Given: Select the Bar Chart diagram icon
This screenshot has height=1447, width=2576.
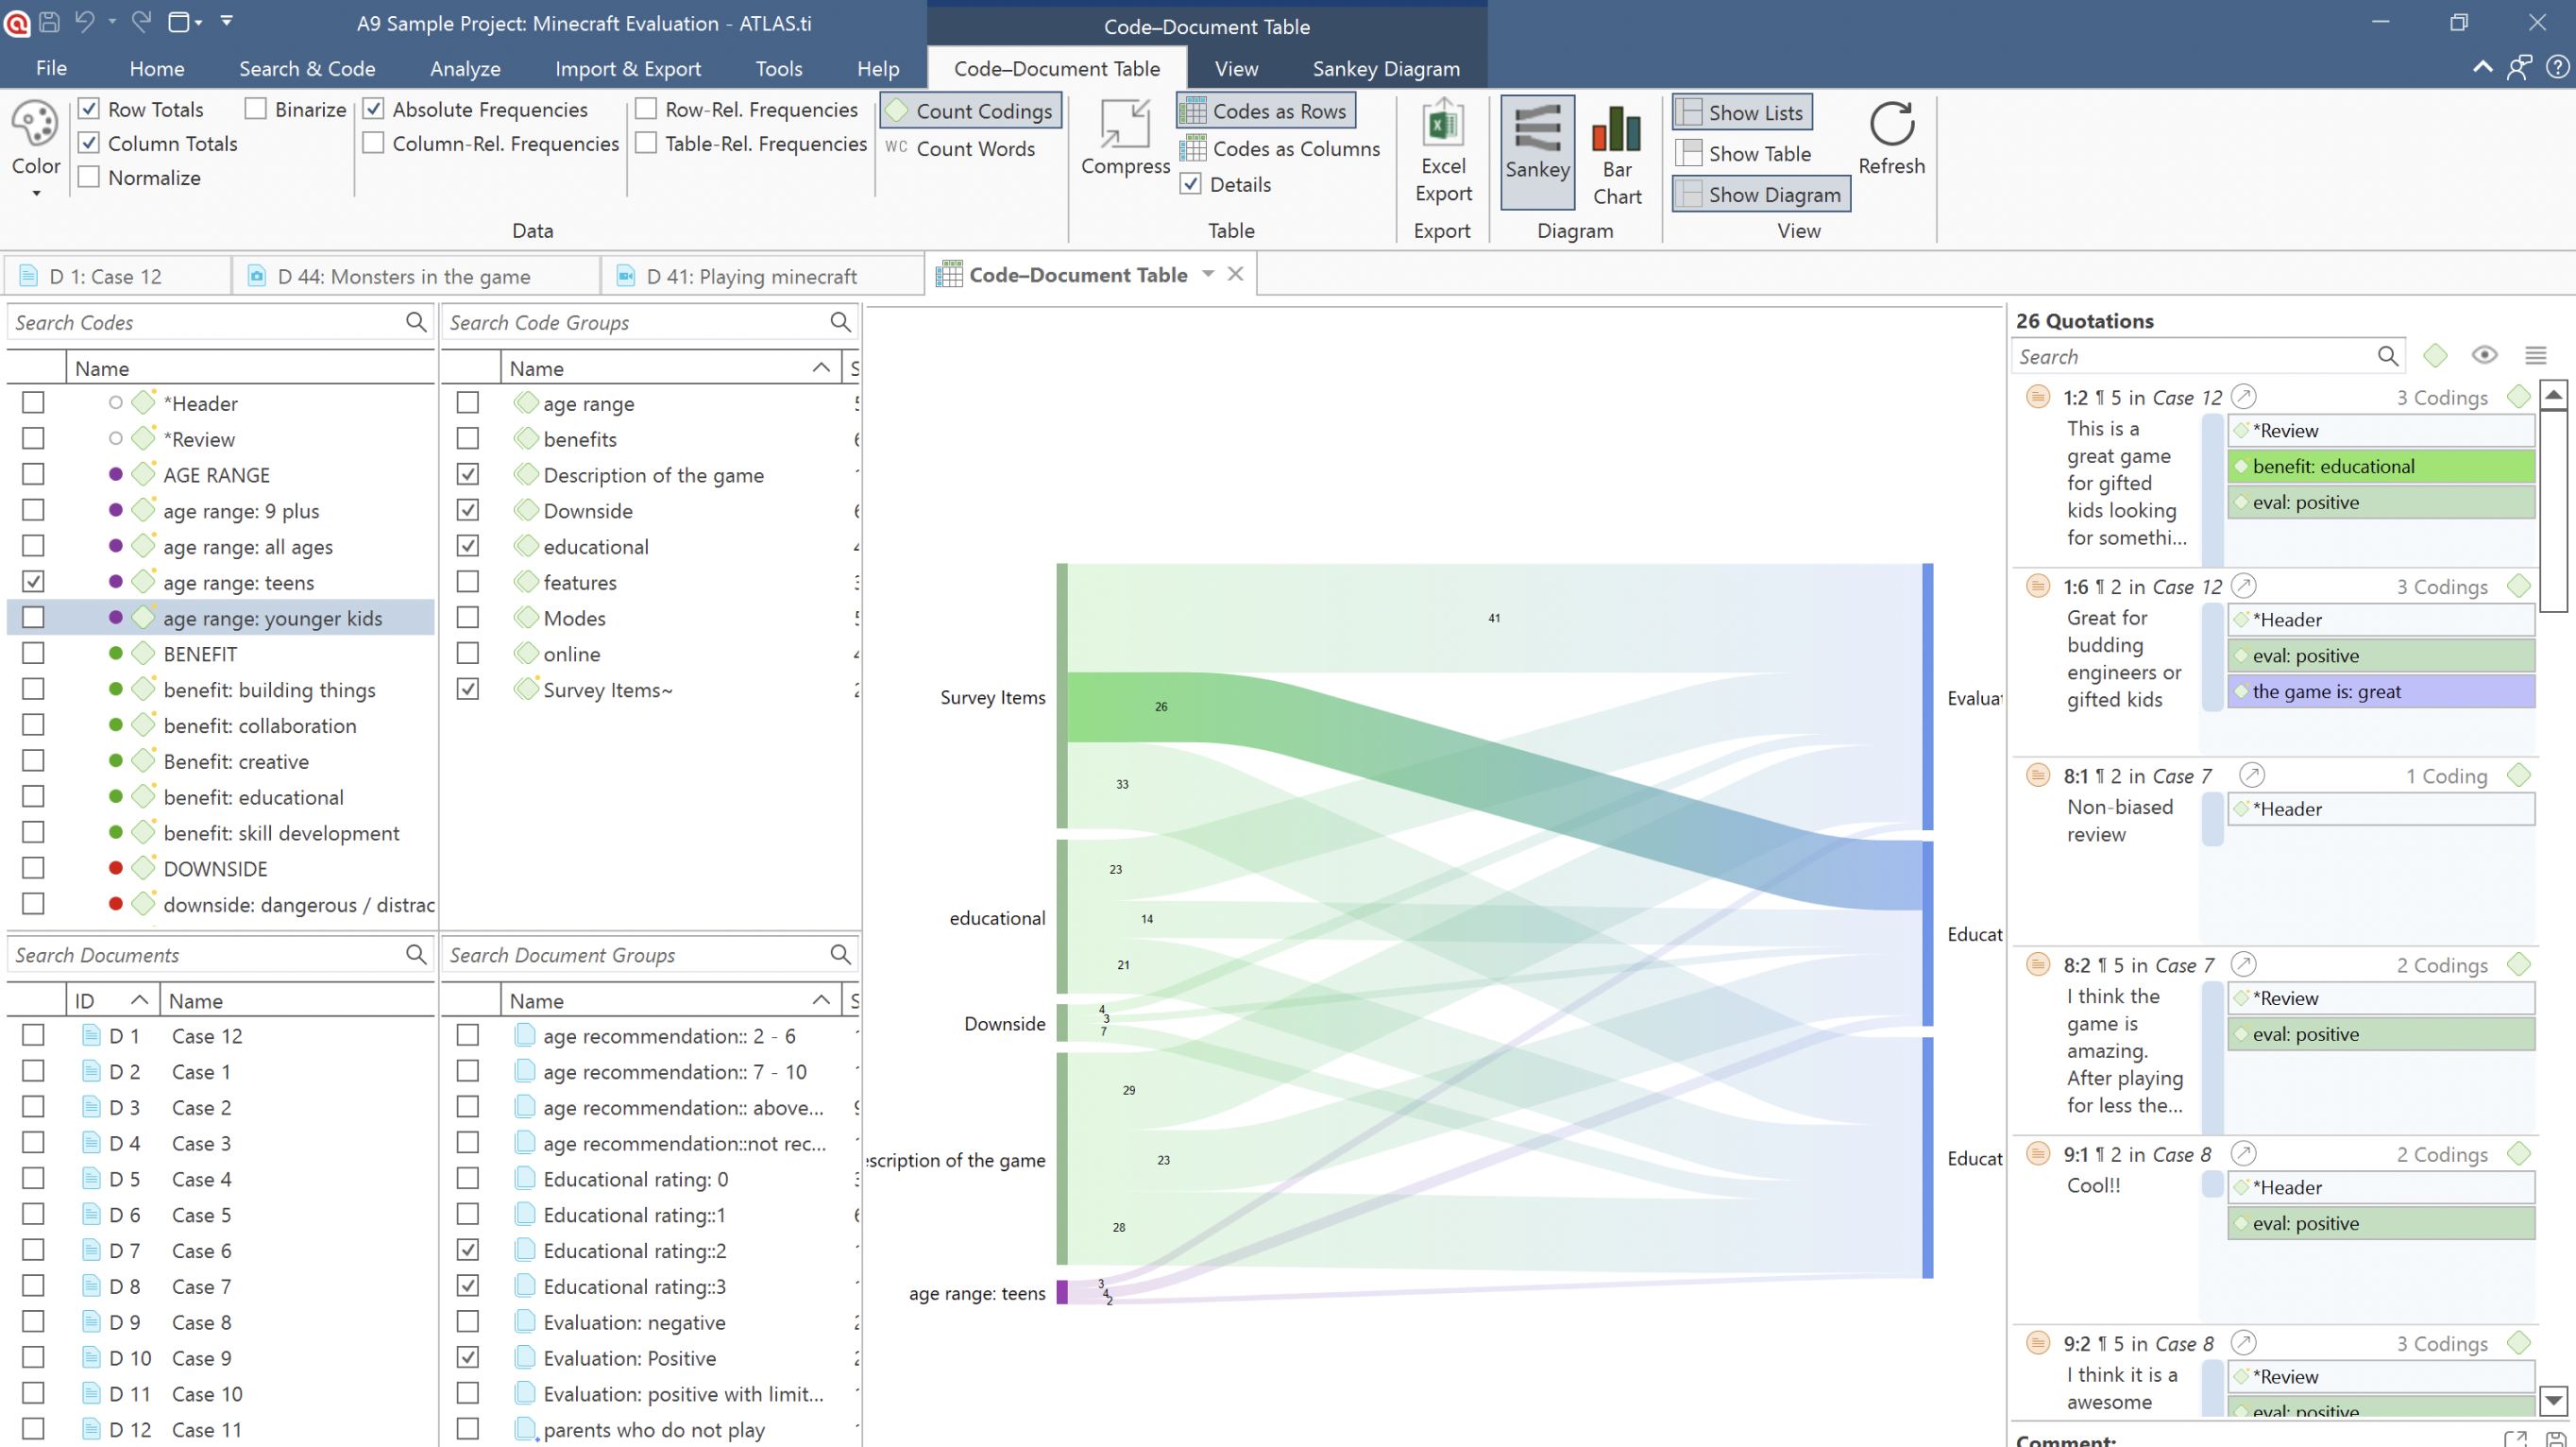Looking at the screenshot, I should [x=1616, y=130].
